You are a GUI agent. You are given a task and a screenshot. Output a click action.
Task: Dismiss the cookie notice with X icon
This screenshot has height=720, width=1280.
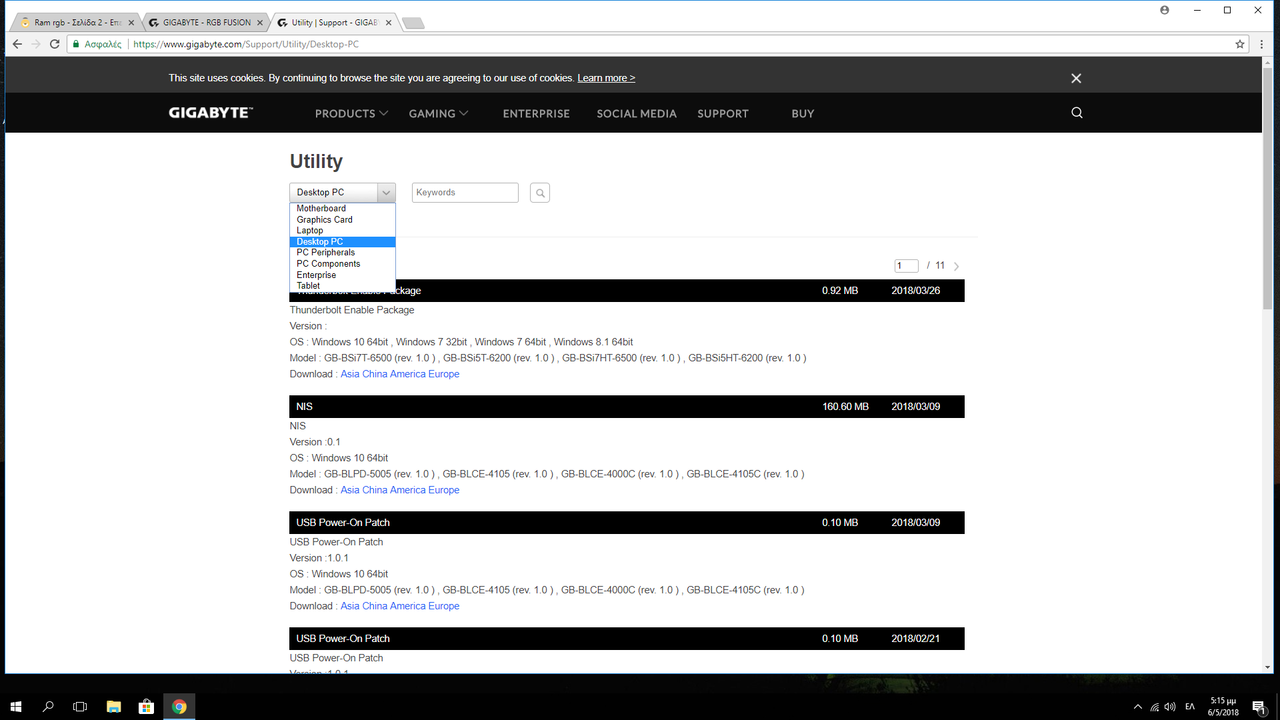pyautogui.click(x=1076, y=78)
